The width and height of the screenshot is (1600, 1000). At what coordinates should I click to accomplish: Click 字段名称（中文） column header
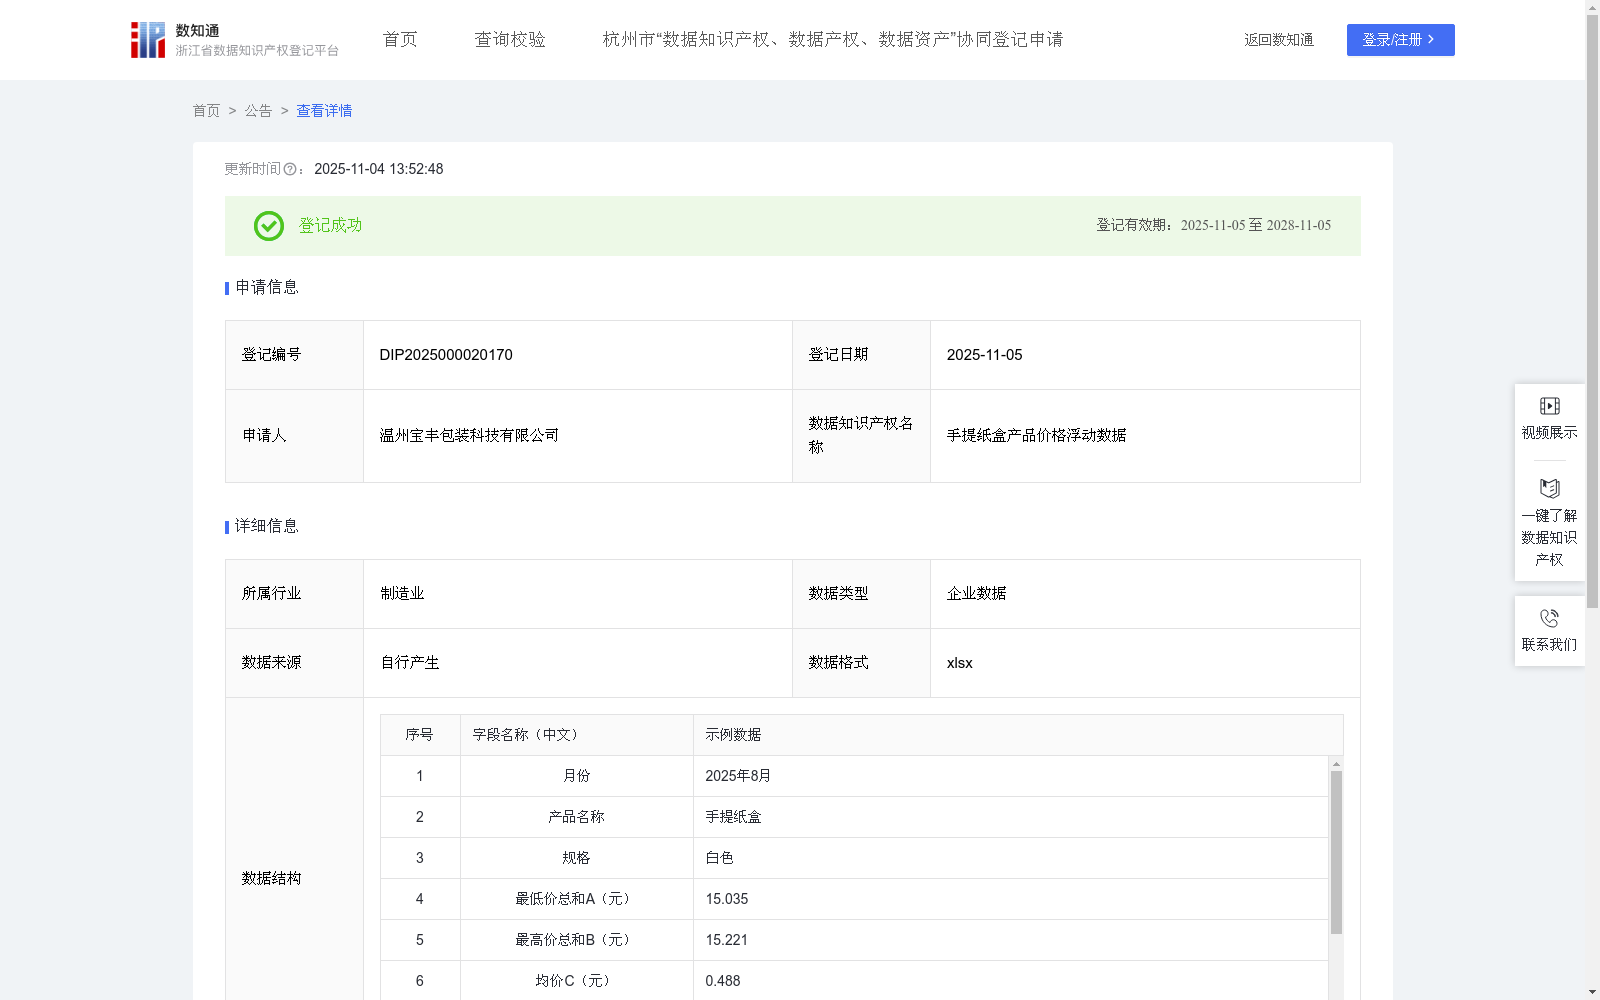[x=577, y=735]
